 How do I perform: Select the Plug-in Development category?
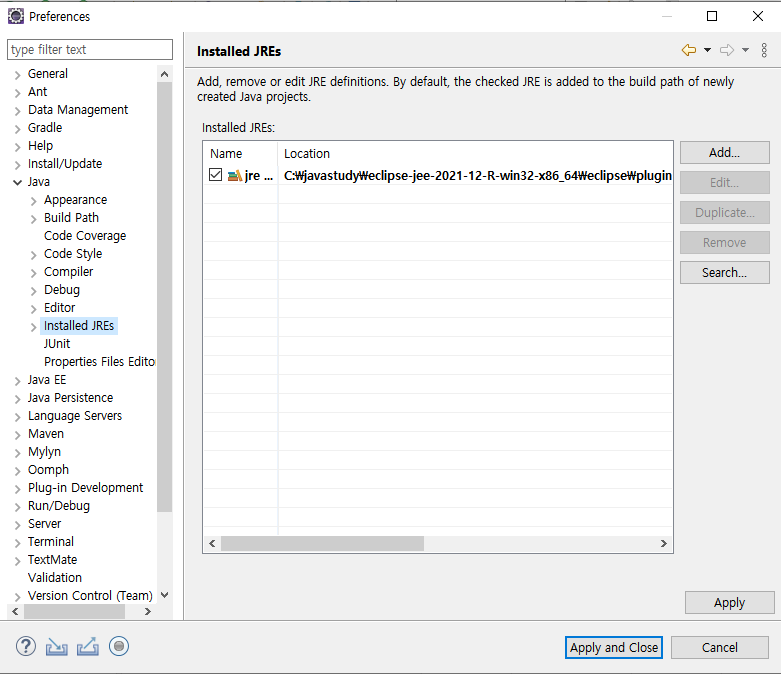[85, 488]
